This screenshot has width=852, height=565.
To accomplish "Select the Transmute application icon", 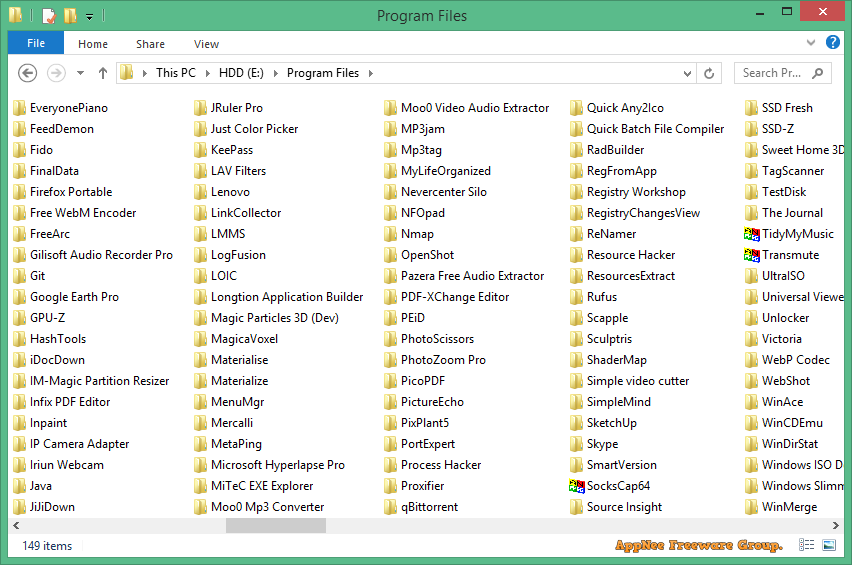I will click(752, 255).
